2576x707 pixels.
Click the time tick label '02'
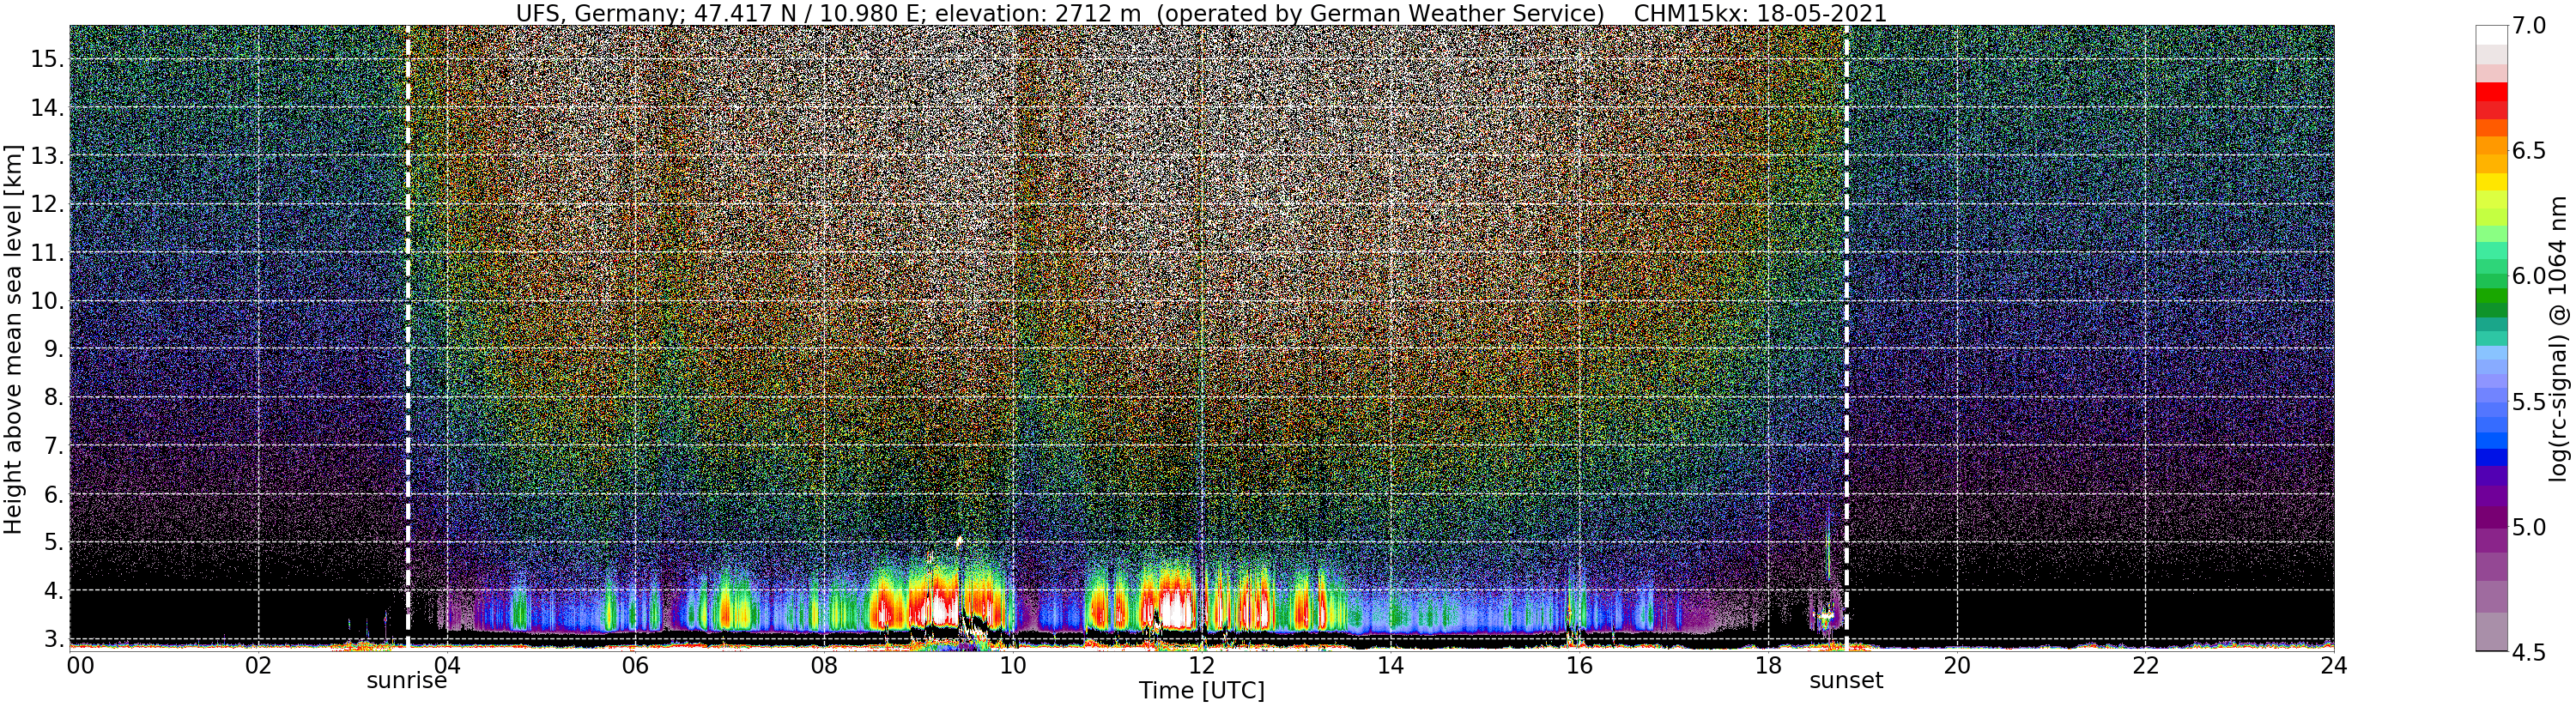[258, 665]
